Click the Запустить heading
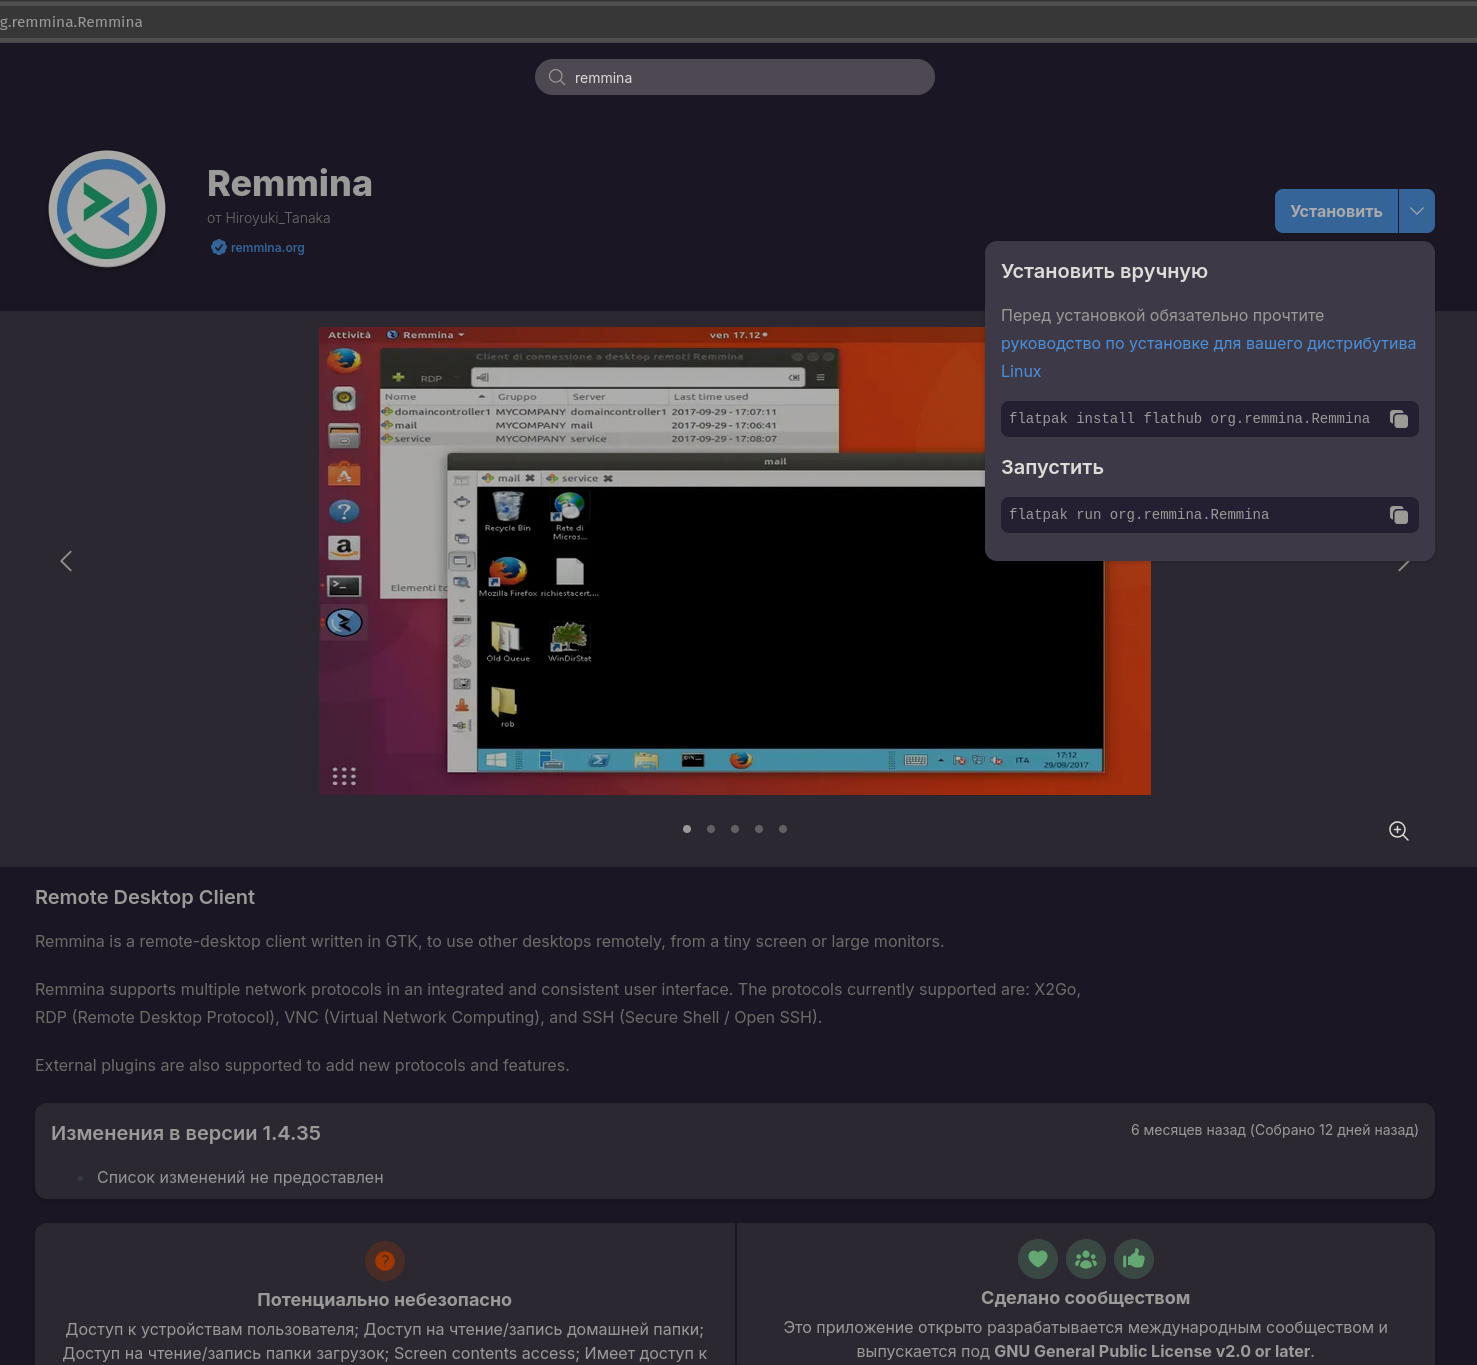This screenshot has width=1477, height=1365. 1052,467
